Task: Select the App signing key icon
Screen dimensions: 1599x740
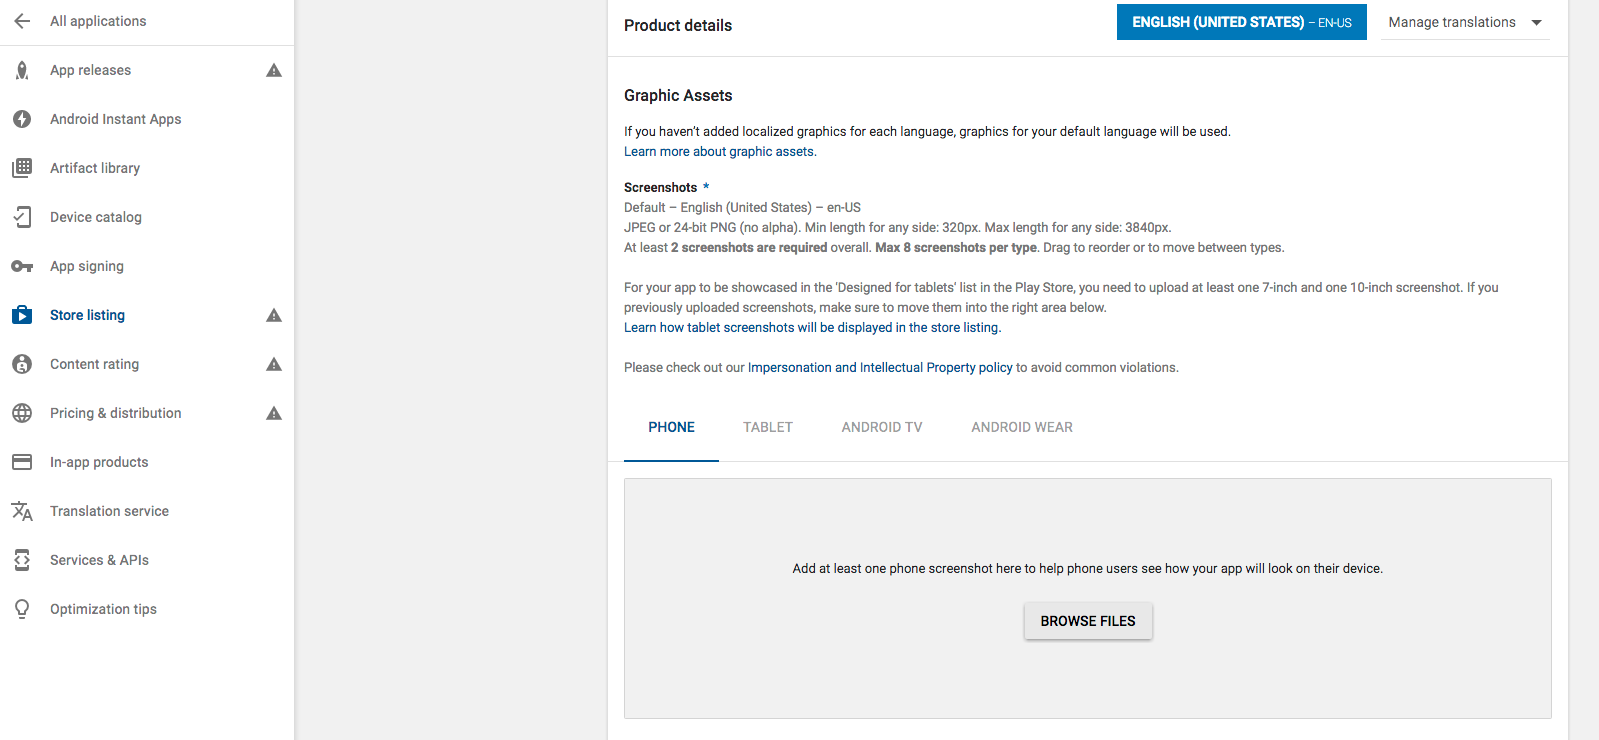Action: (x=22, y=266)
